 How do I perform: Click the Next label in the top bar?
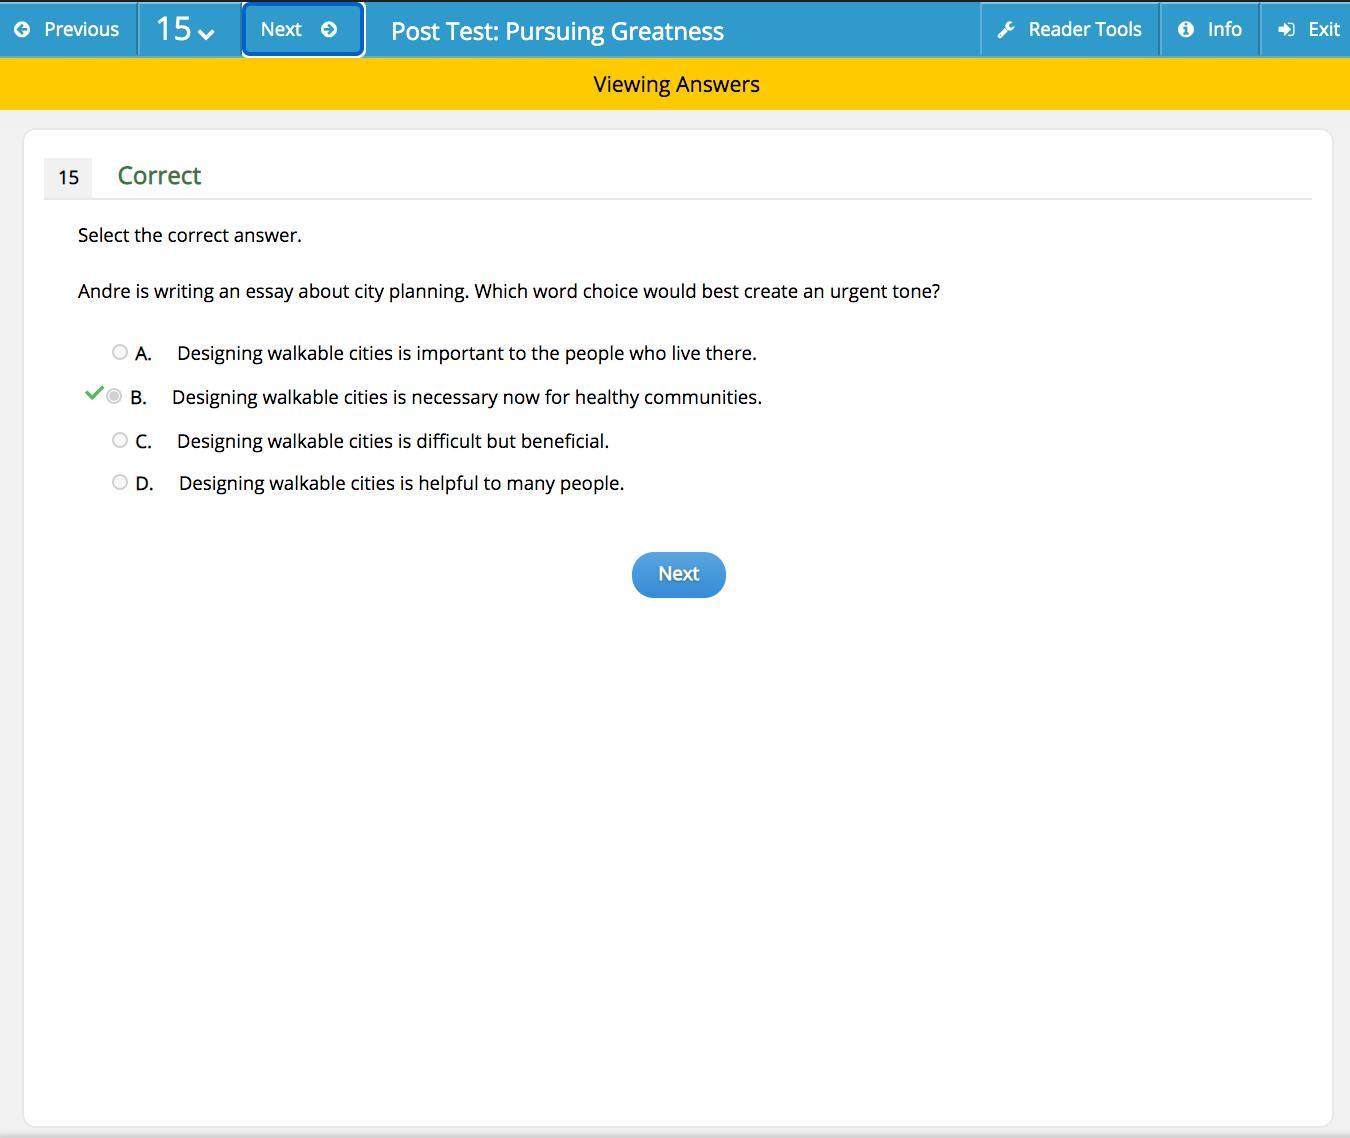click(281, 30)
